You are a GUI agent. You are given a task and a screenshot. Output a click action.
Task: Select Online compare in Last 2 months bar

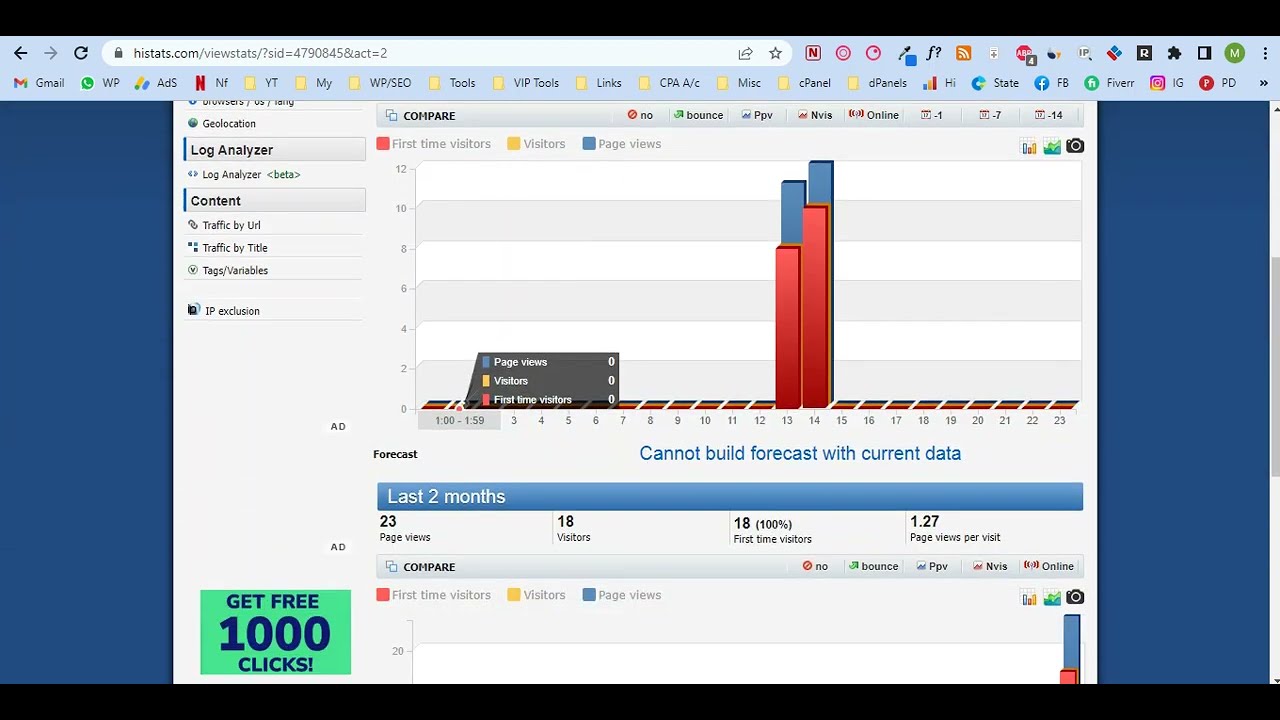click(1049, 566)
